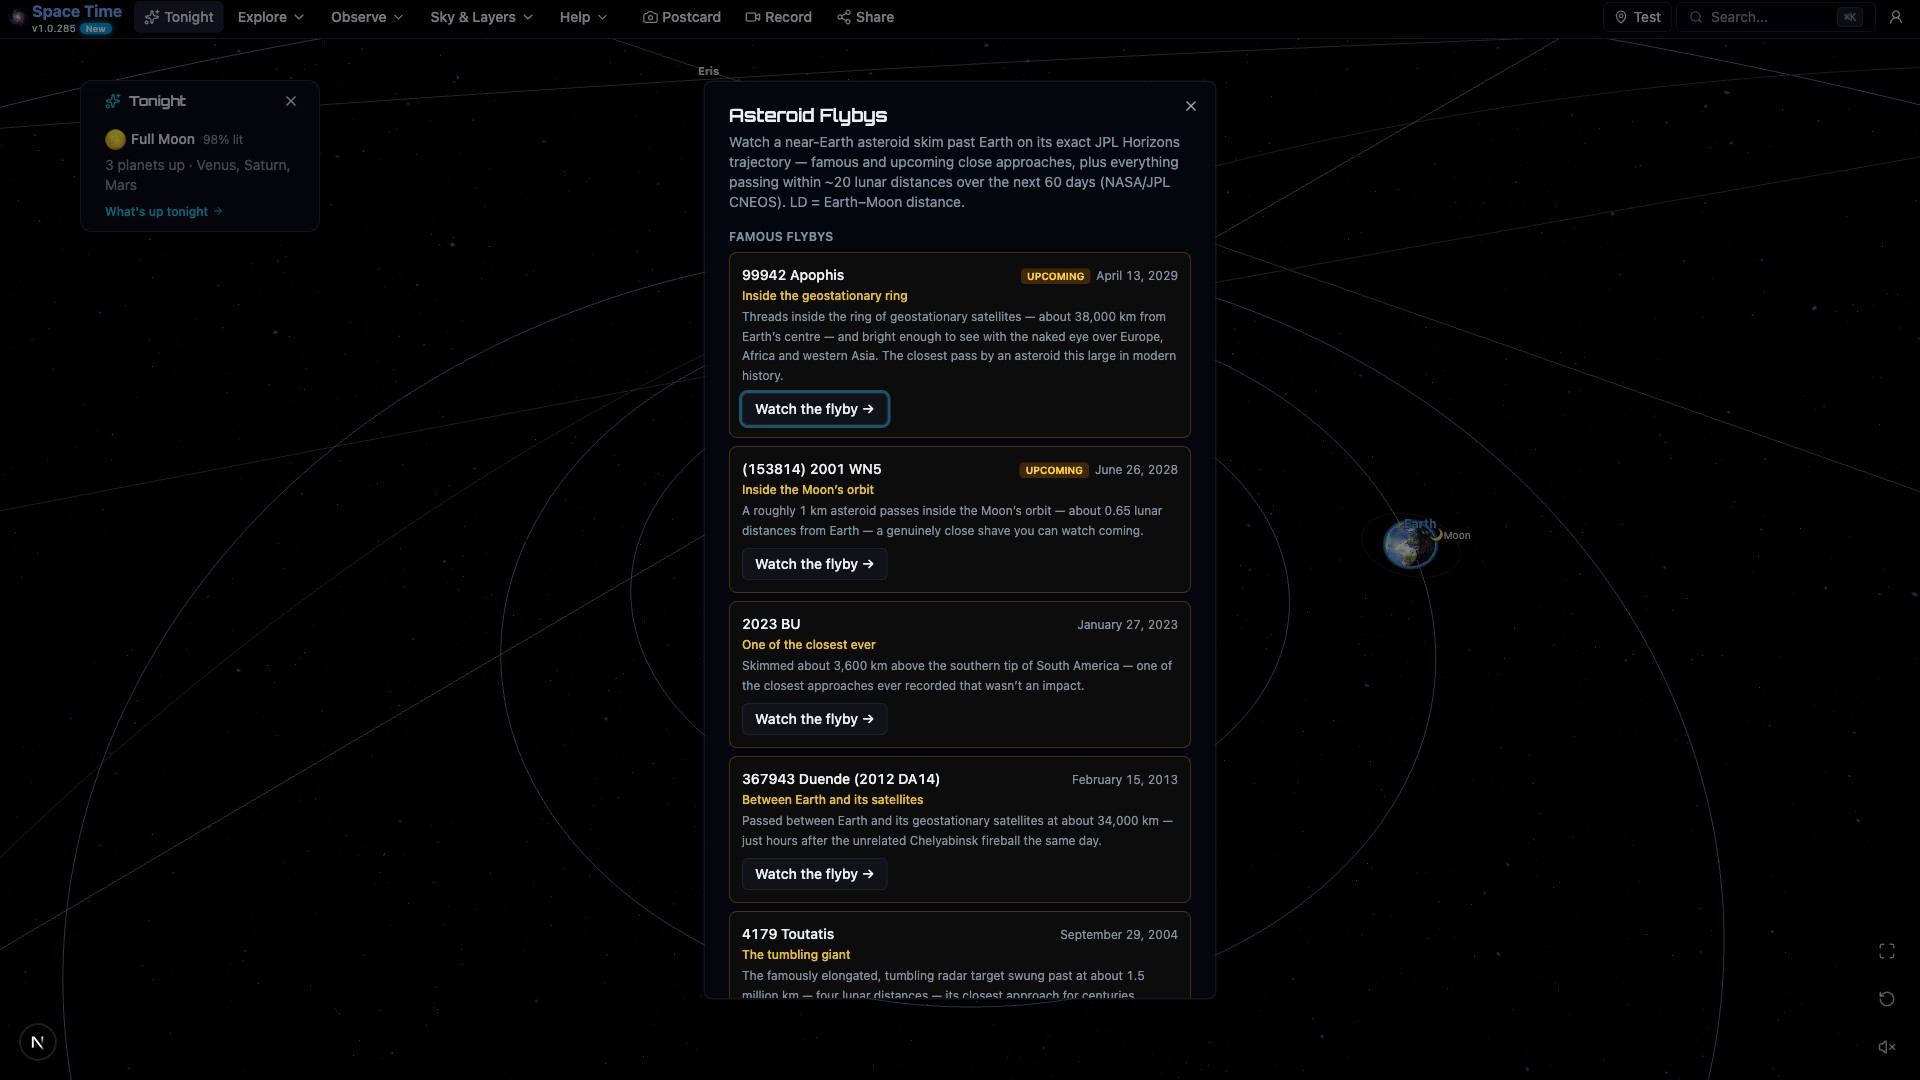Open the Sky & Layers dropdown

coord(481,17)
